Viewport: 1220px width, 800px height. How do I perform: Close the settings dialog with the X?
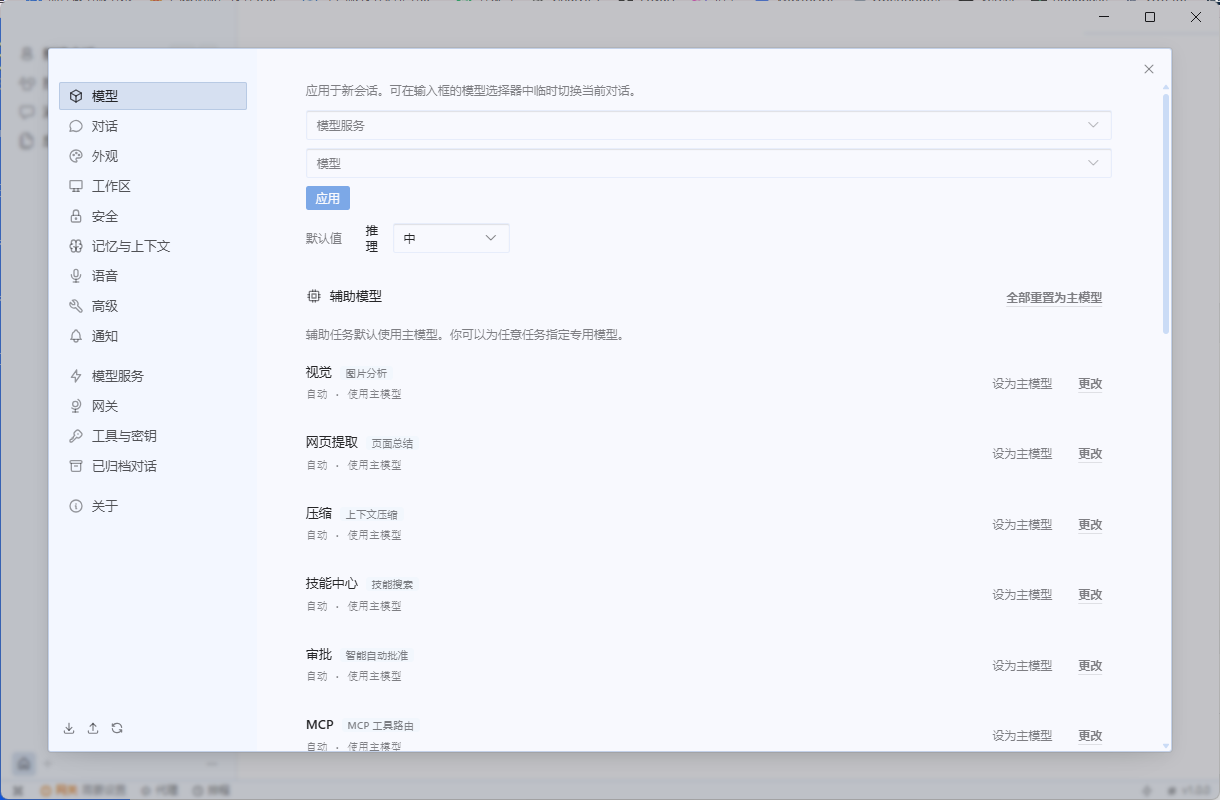pyautogui.click(x=1149, y=69)
